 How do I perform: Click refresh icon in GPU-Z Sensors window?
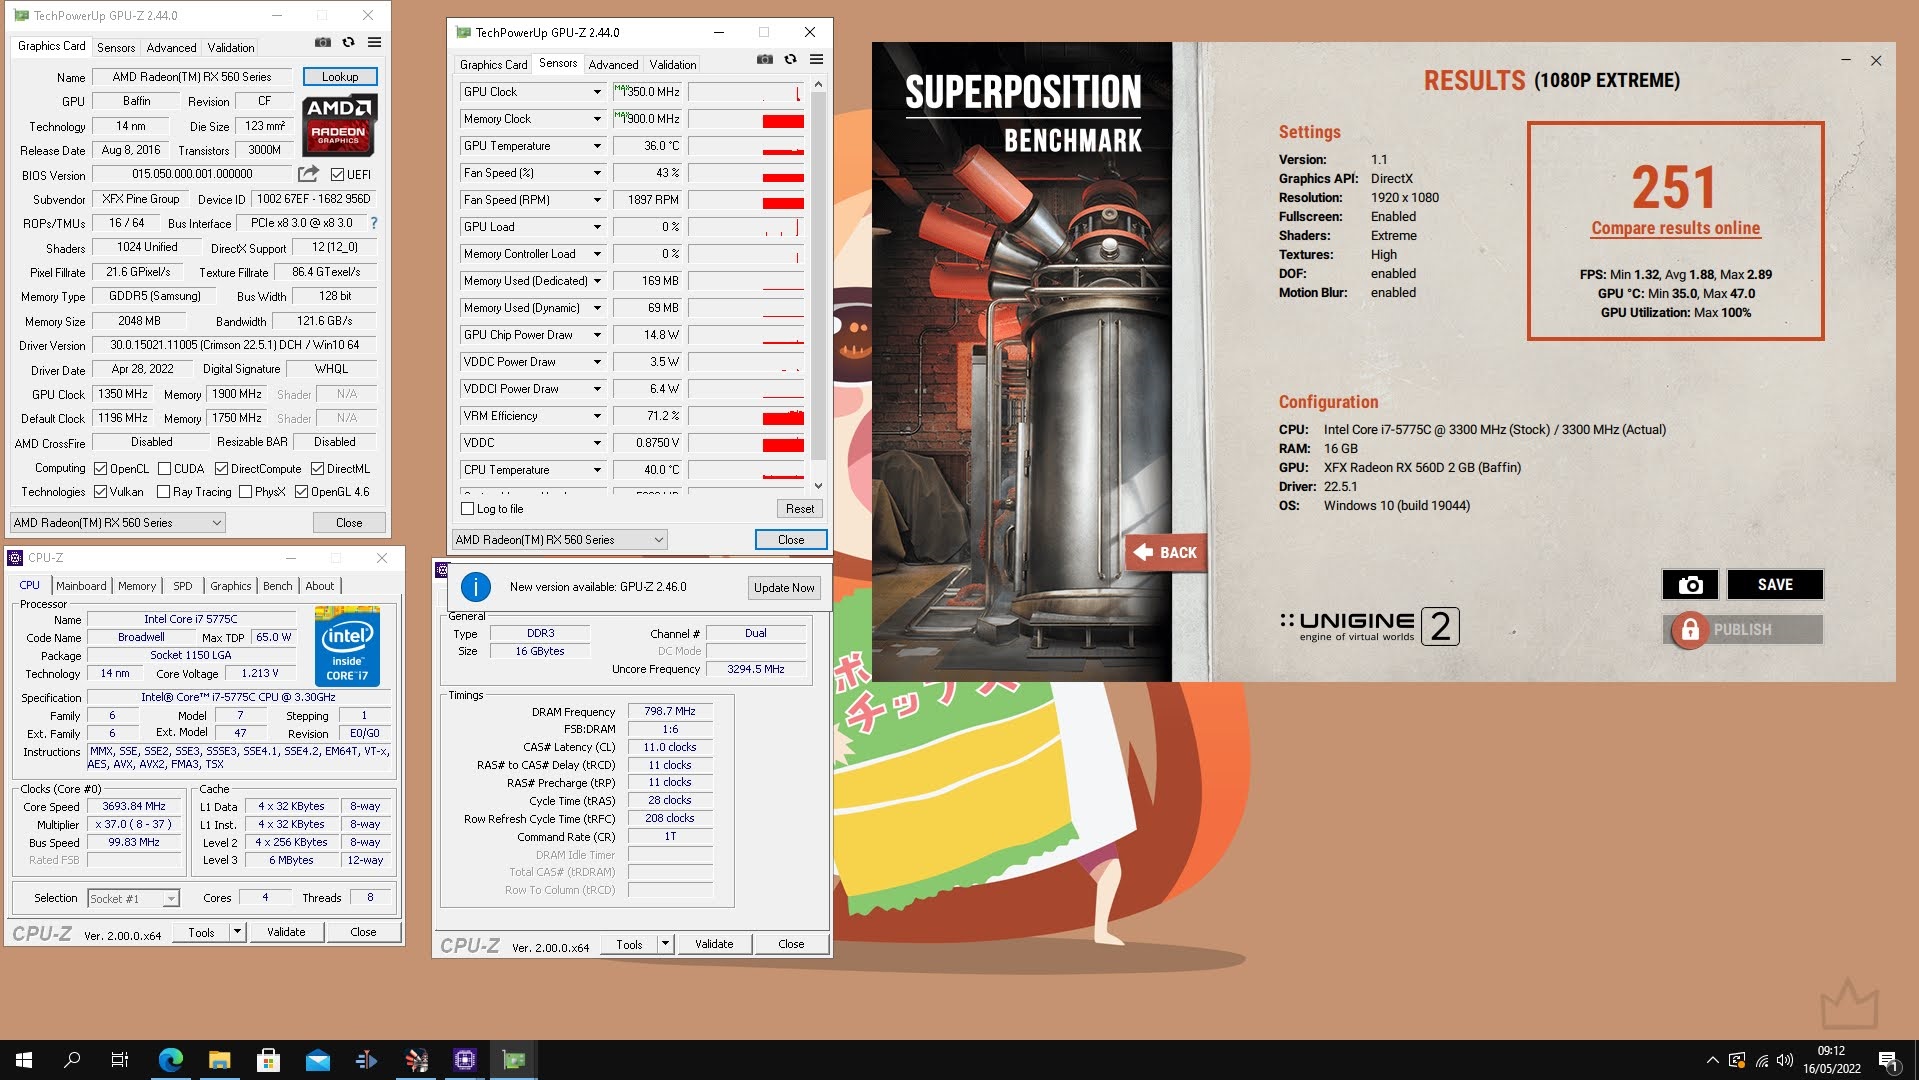(790, 59)
